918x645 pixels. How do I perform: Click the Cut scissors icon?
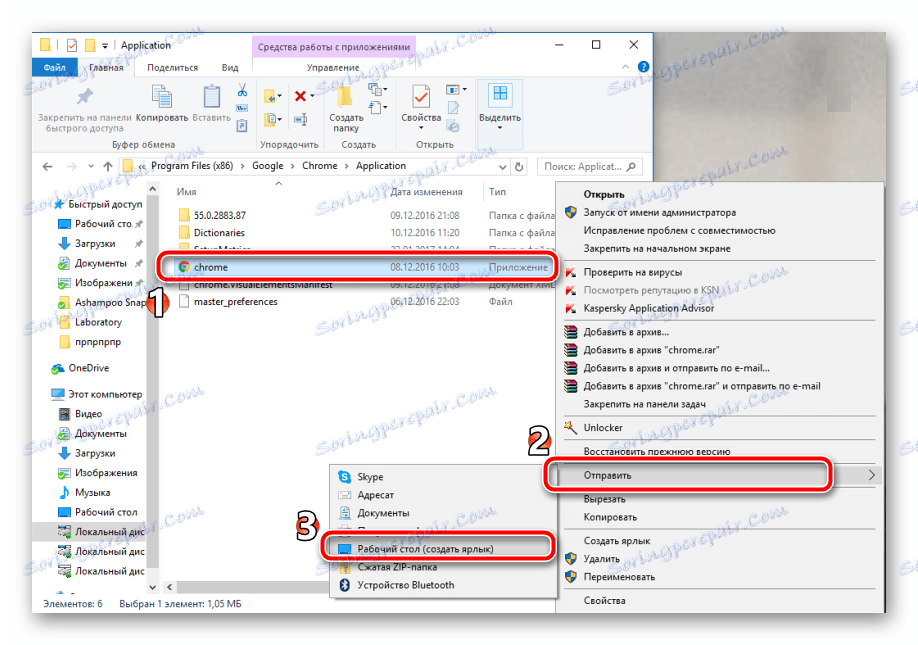click(x=242, y=90)
